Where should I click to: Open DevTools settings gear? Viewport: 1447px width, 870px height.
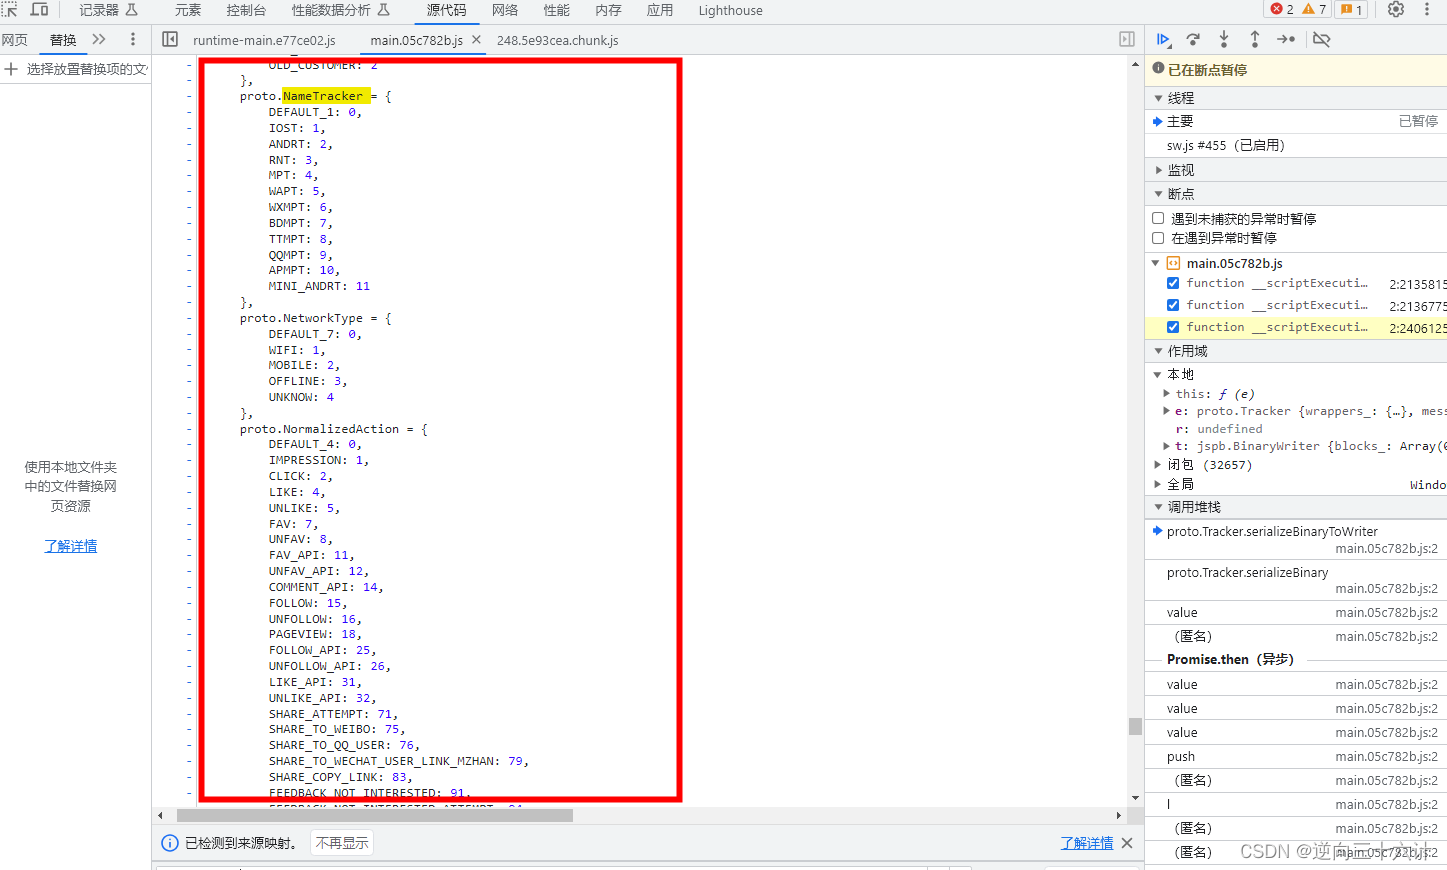click(x=1396, y=9)
